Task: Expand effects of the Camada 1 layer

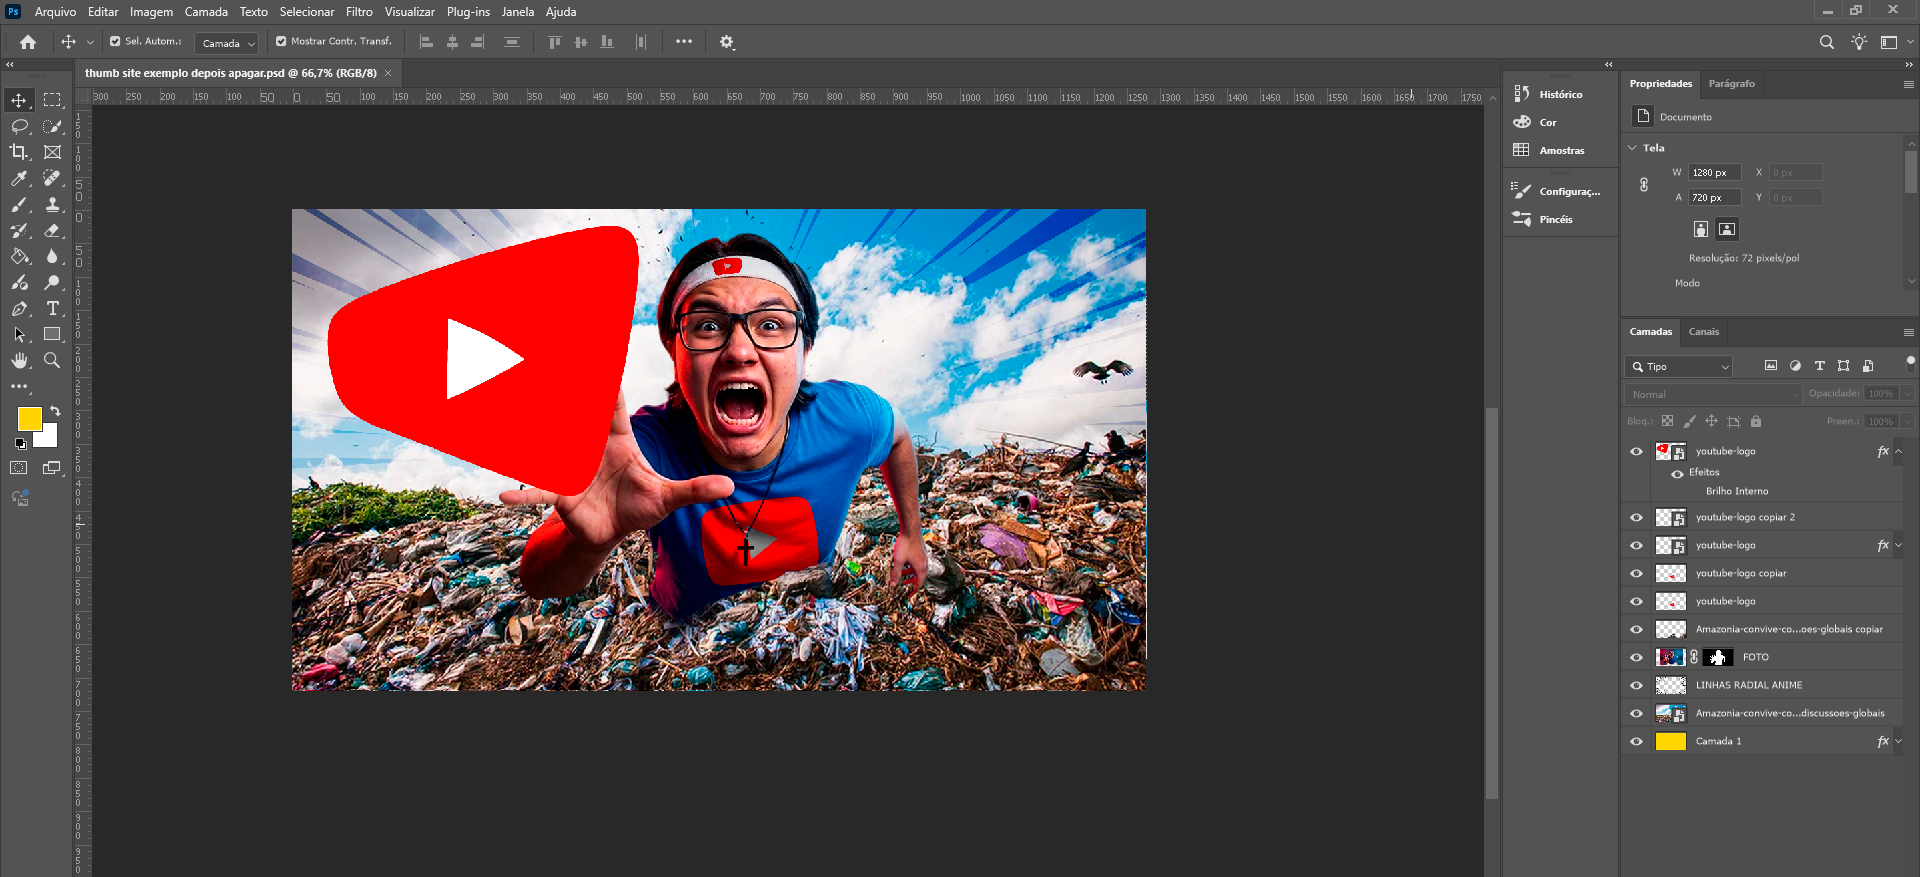Action: [1898, 741]
